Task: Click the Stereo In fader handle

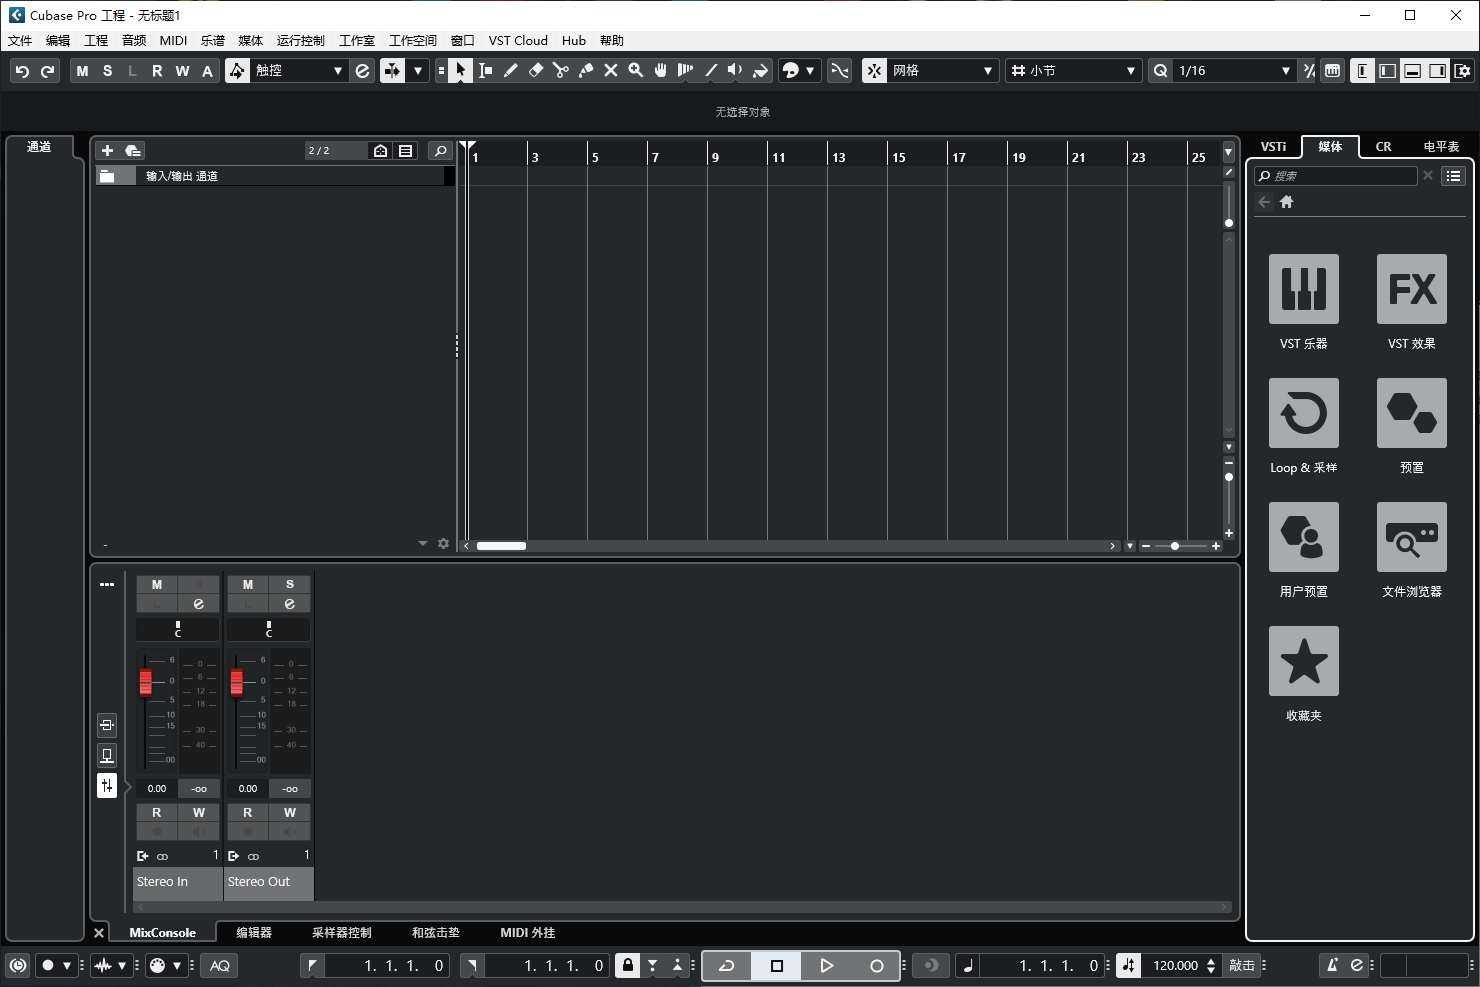Action: click(146, 682)
